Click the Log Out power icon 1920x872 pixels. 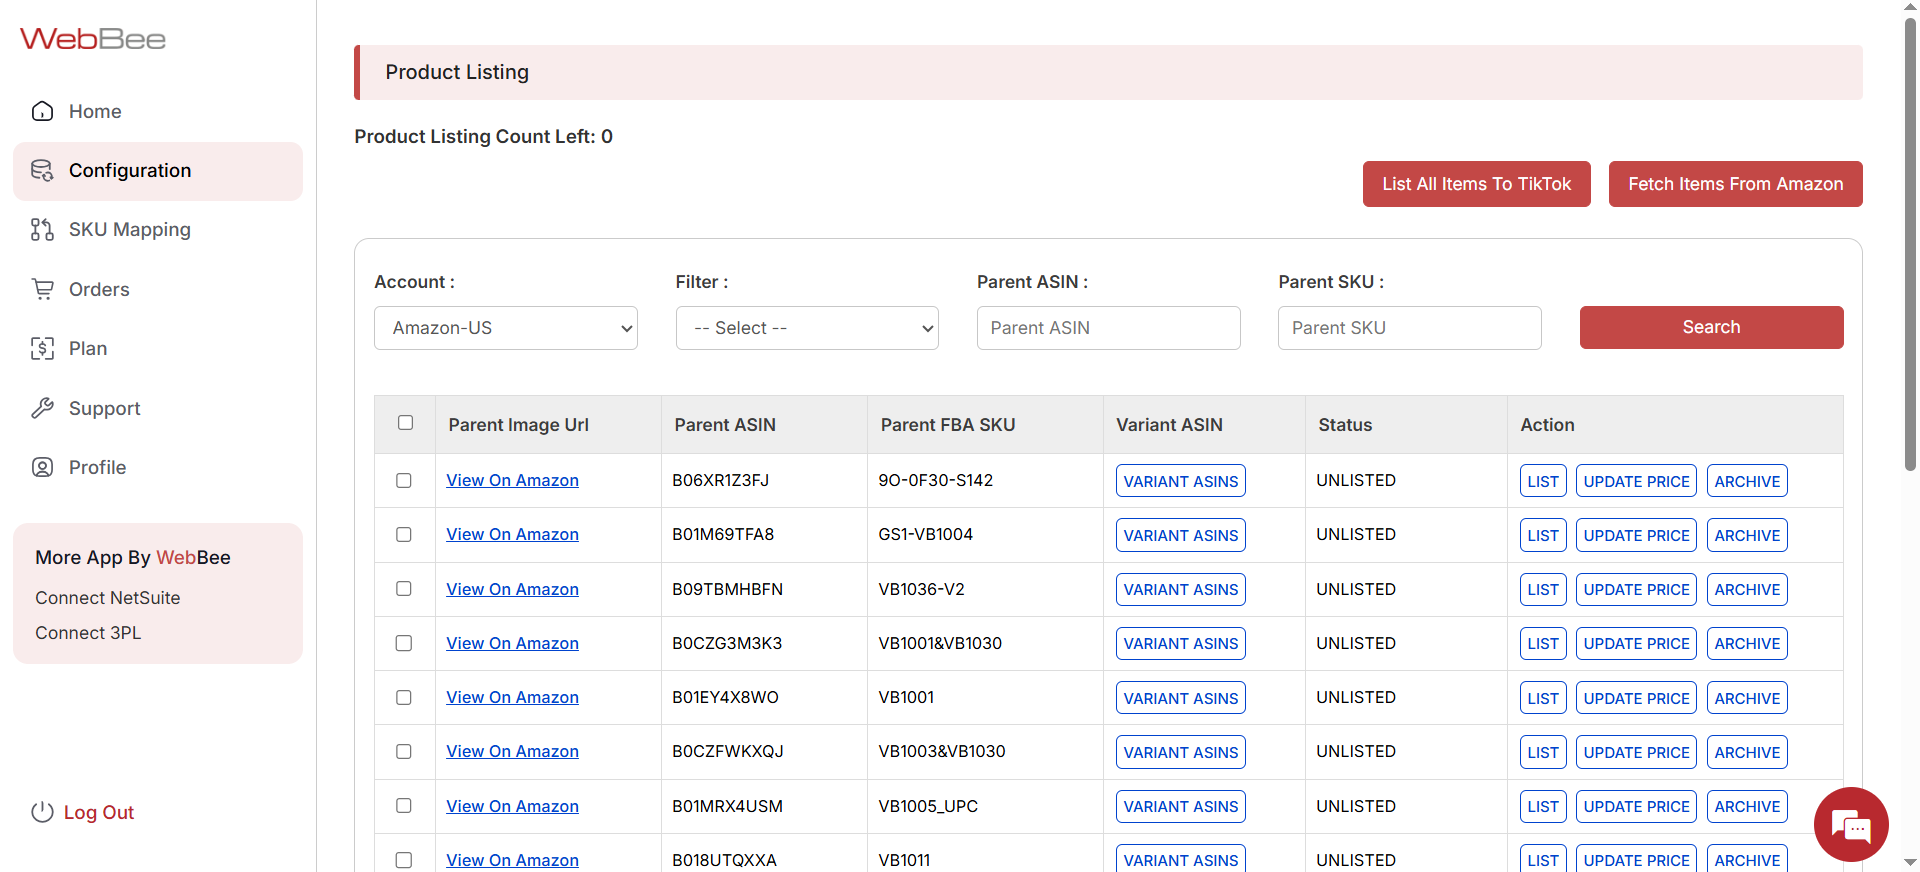click(x=42, y=812)
